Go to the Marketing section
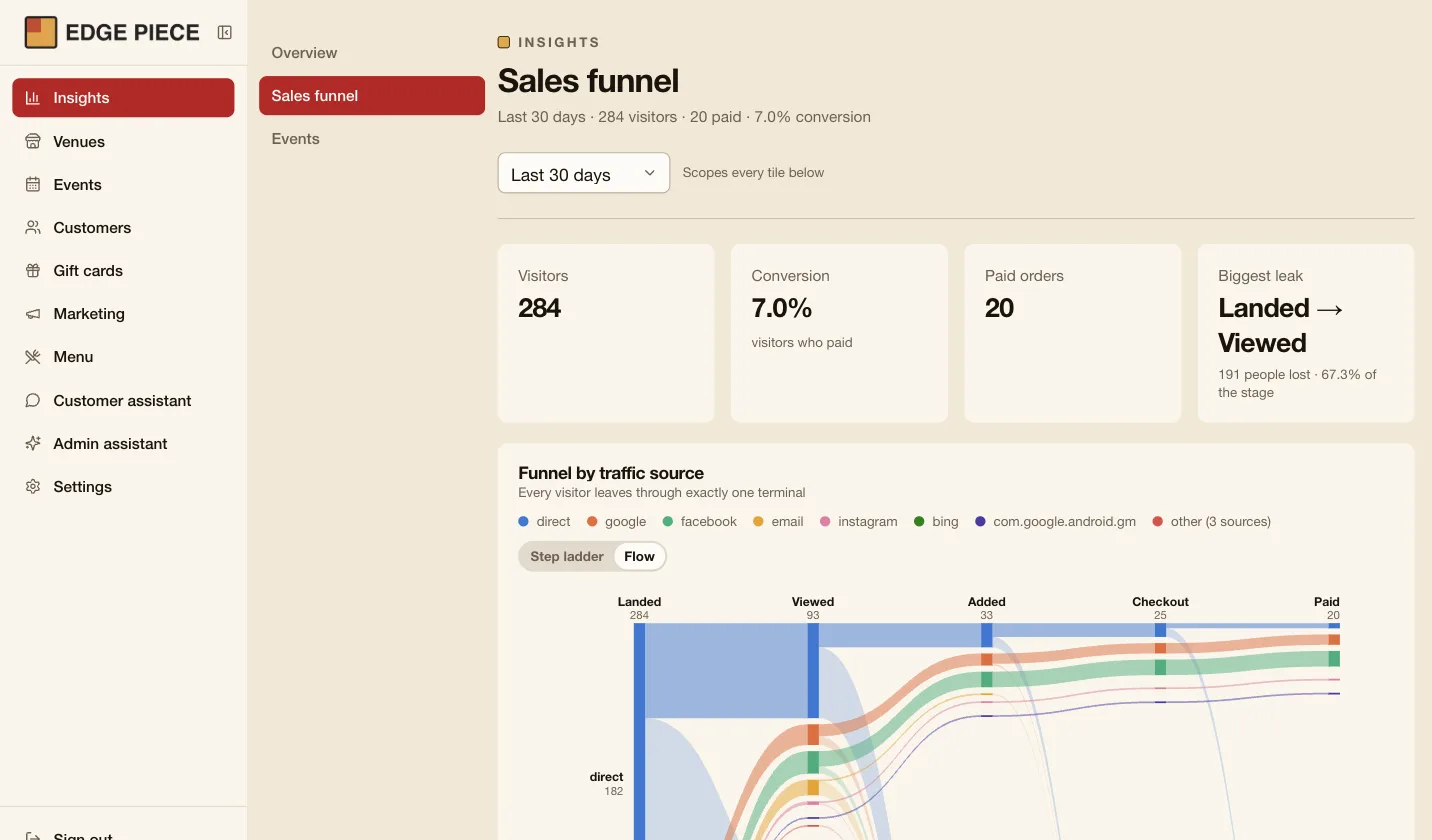This screenshot has height=840, width=1432. click(x=123, y=313)
